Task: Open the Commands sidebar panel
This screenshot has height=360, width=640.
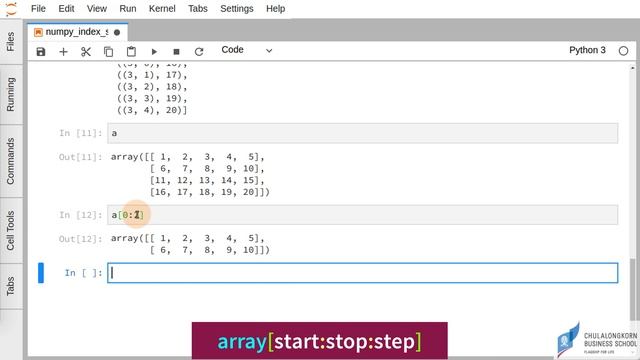Action: coord(11,161)
